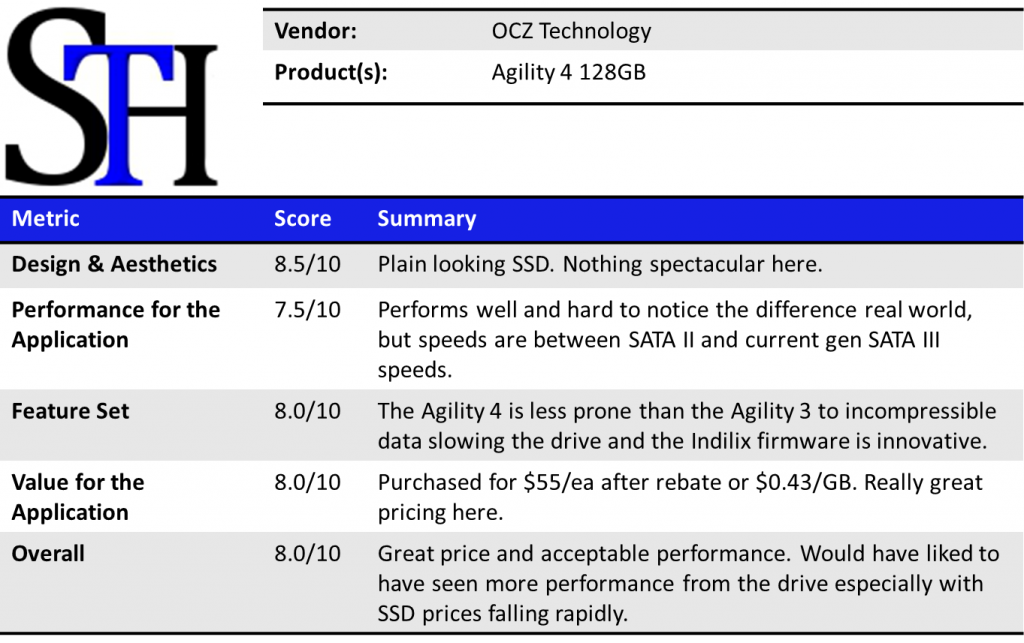Image resolution: width=1024 pixels, height=643 pixels.
Task: Select the Design & Aesthetics row label
Action: click(114, 264)
